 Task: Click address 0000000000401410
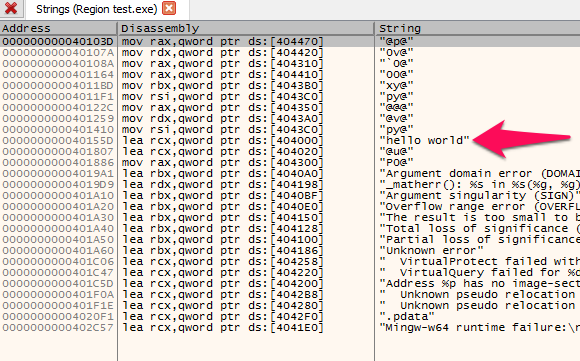pos(58,129)
